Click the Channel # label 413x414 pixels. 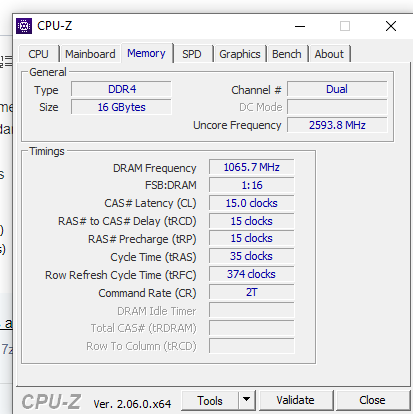tap(256, 90)
